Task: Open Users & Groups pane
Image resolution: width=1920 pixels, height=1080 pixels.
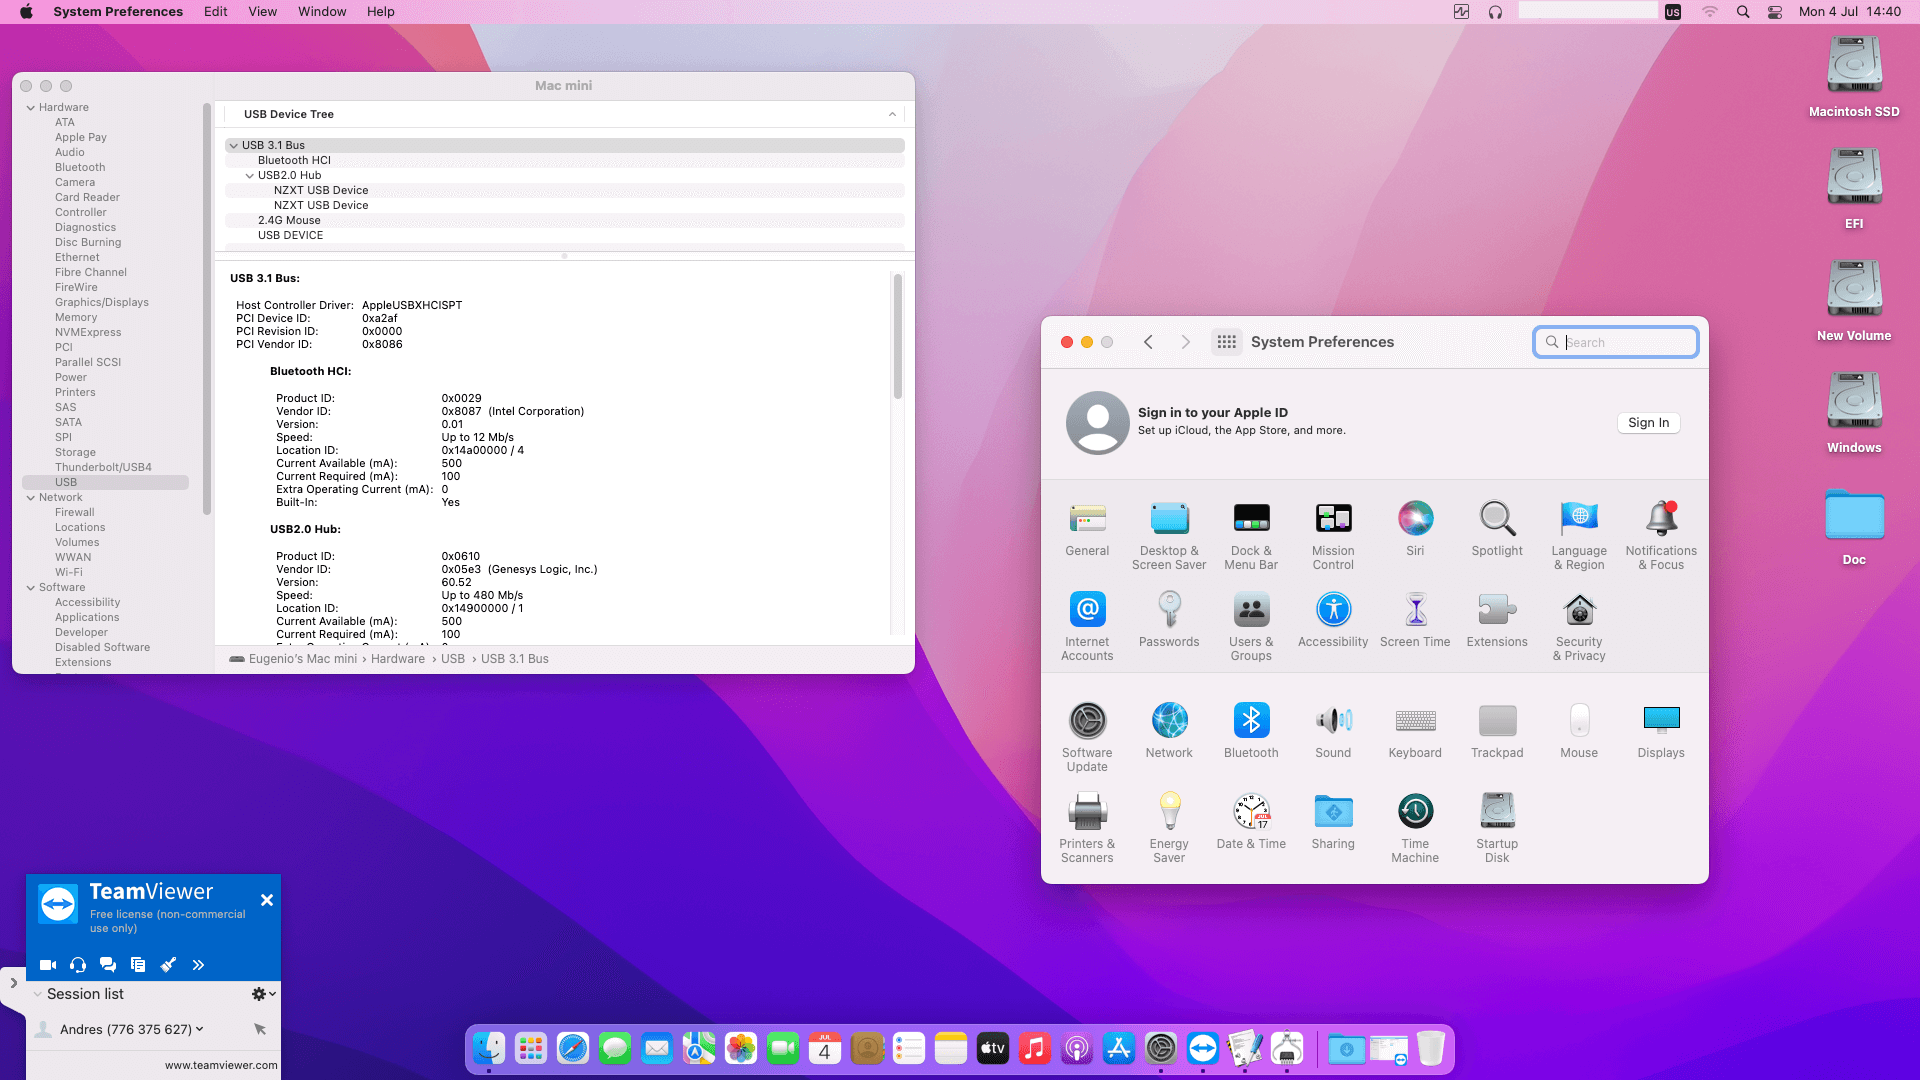Action: tap(1251, 627)
